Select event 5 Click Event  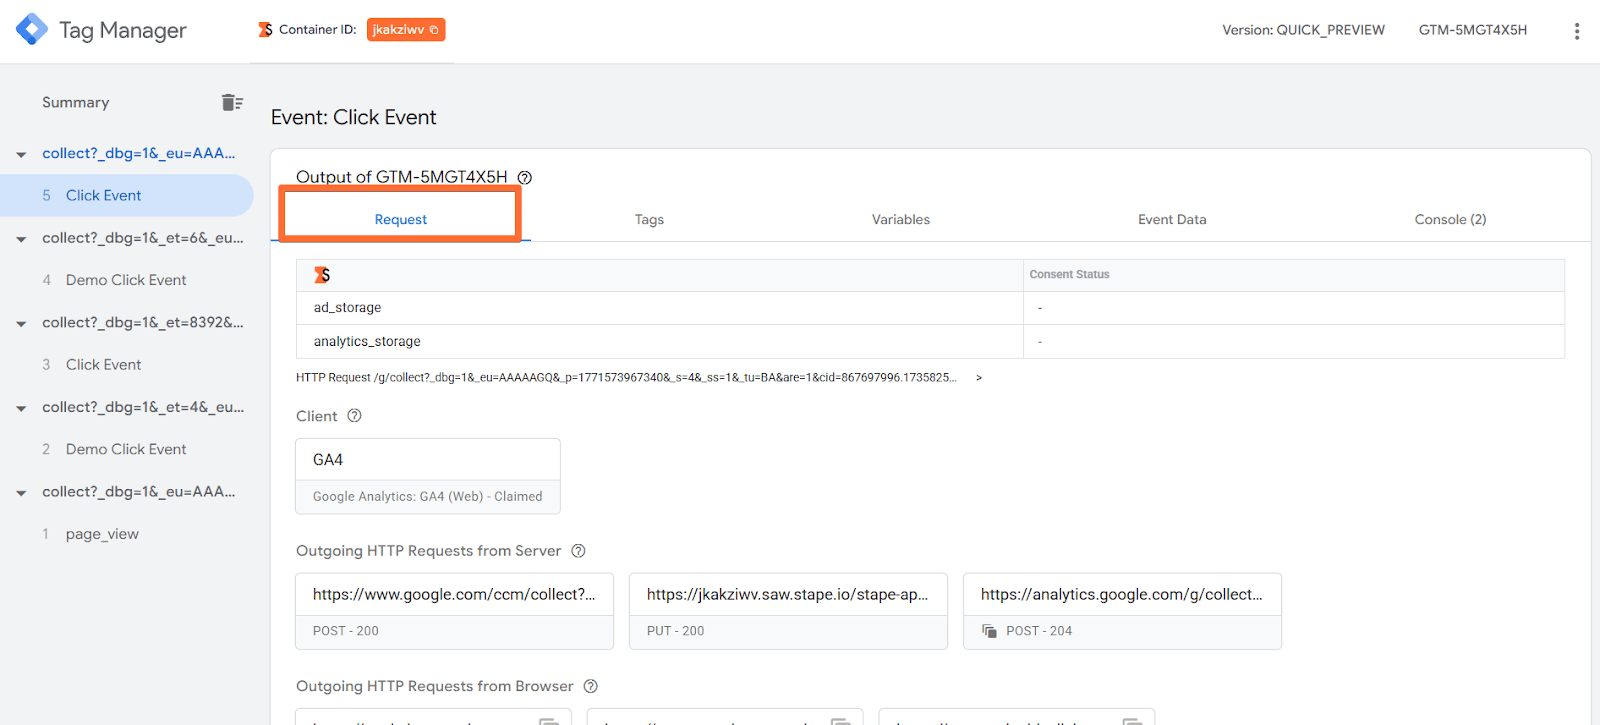coord(127,195)
